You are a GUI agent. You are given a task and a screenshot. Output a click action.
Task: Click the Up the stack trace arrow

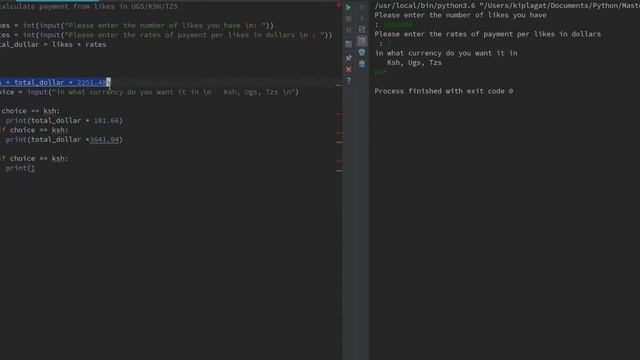[362, 7]
